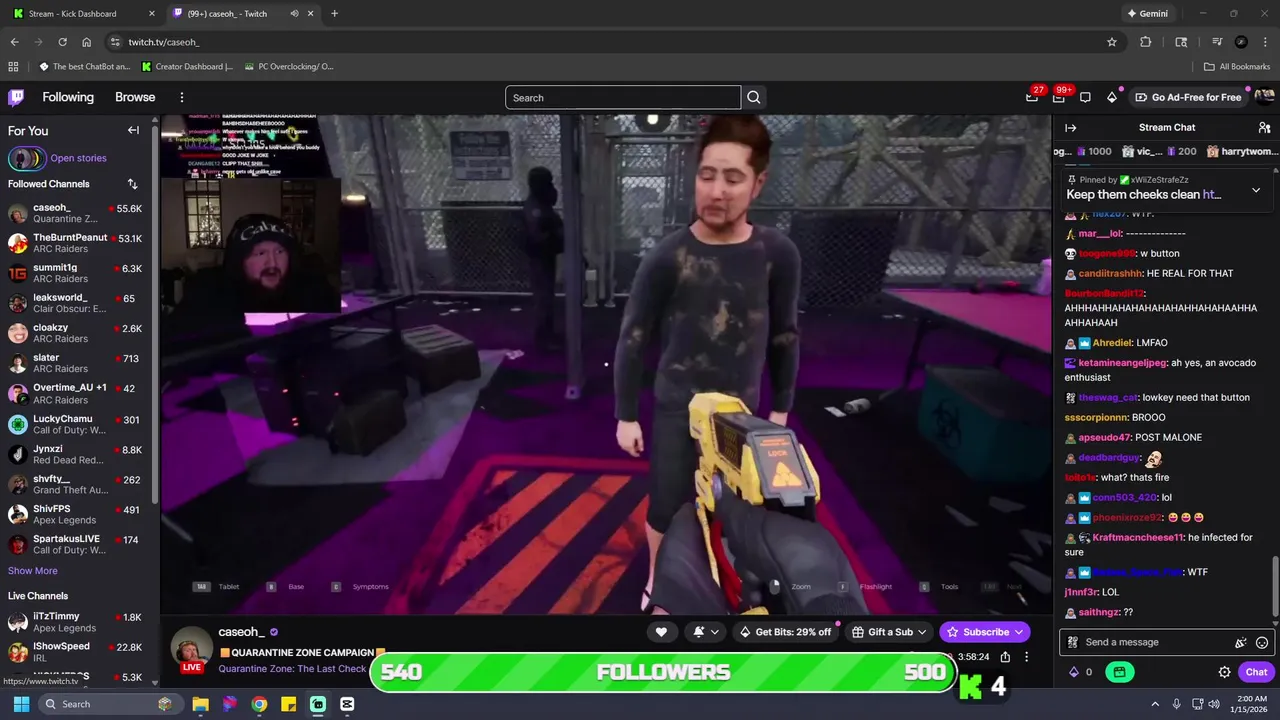Reload the page
1280x720 pixels.
62,42
